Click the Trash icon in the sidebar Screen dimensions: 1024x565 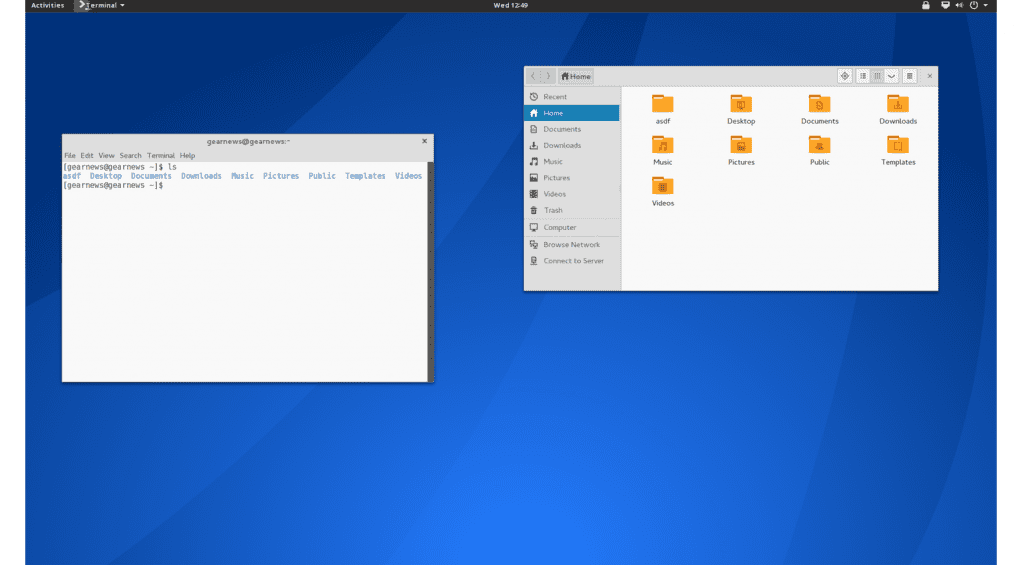tap(534, 210)
